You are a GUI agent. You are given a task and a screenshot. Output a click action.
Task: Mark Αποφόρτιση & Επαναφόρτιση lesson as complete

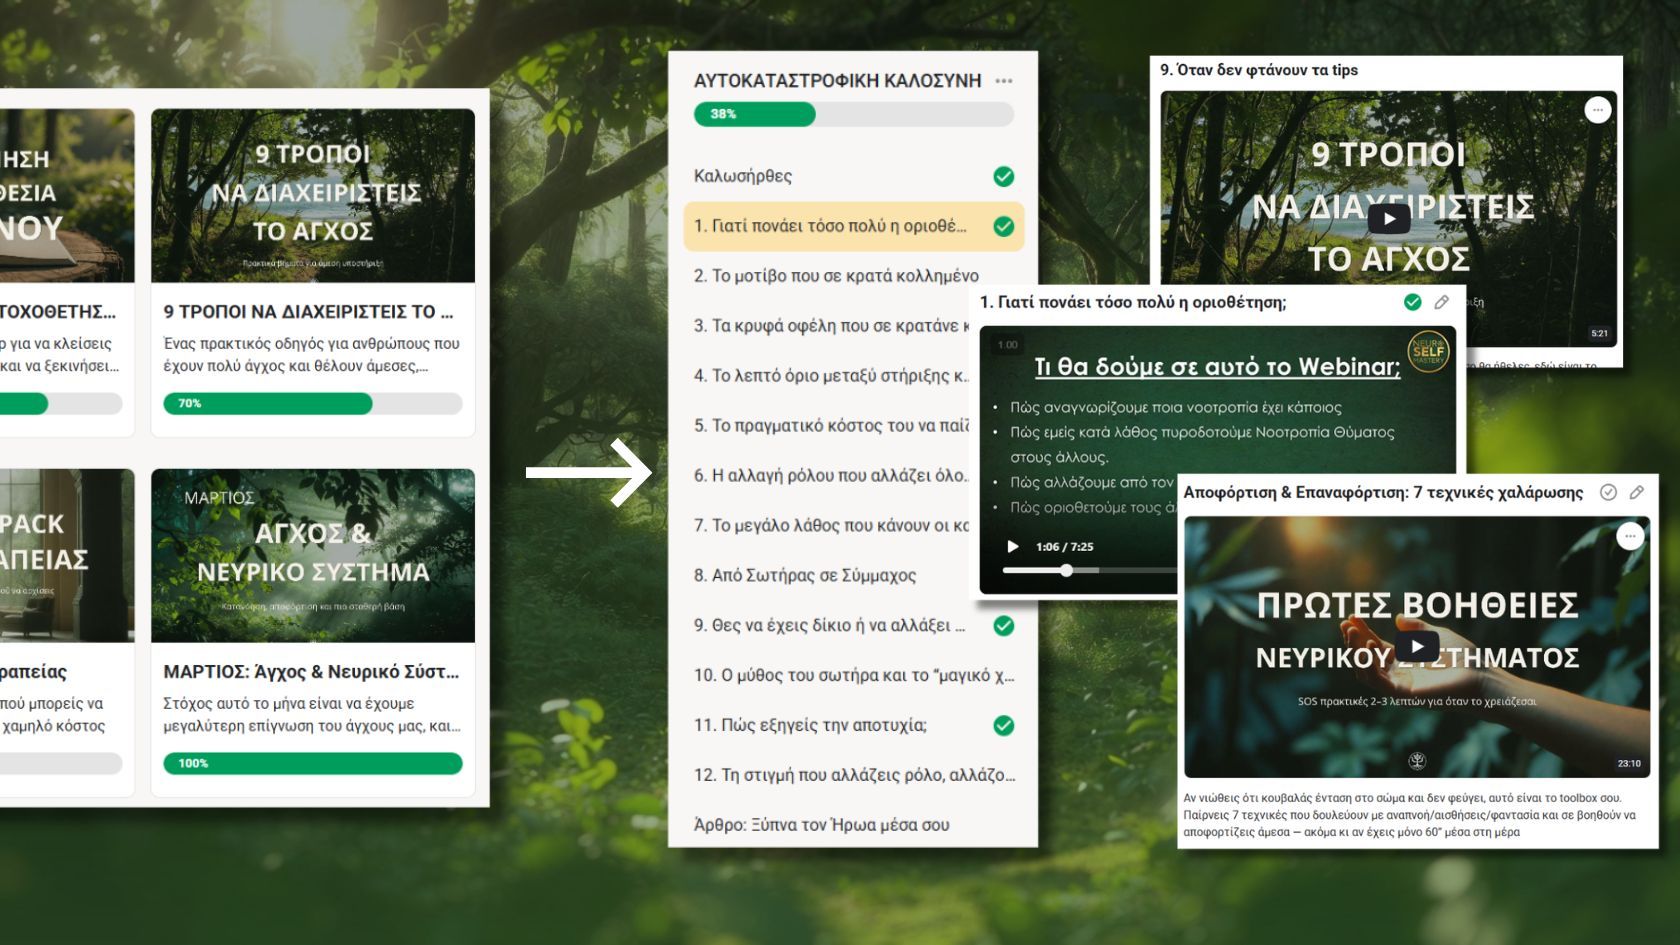point(1608,492)
